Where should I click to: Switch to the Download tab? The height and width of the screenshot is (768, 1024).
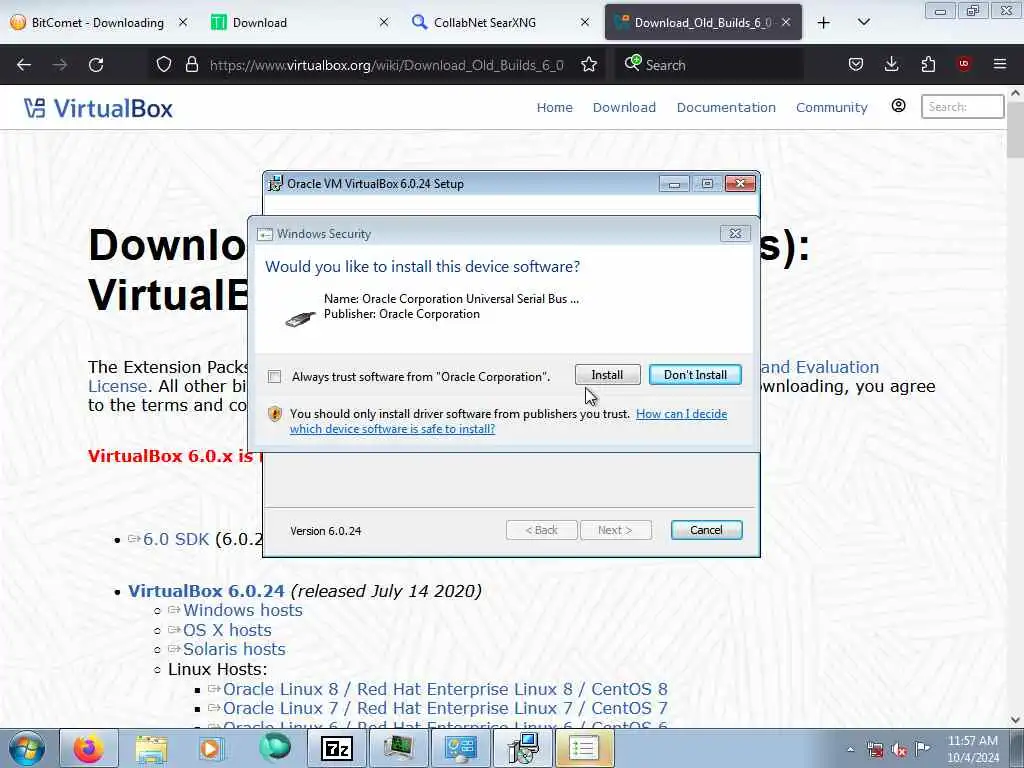299,22
